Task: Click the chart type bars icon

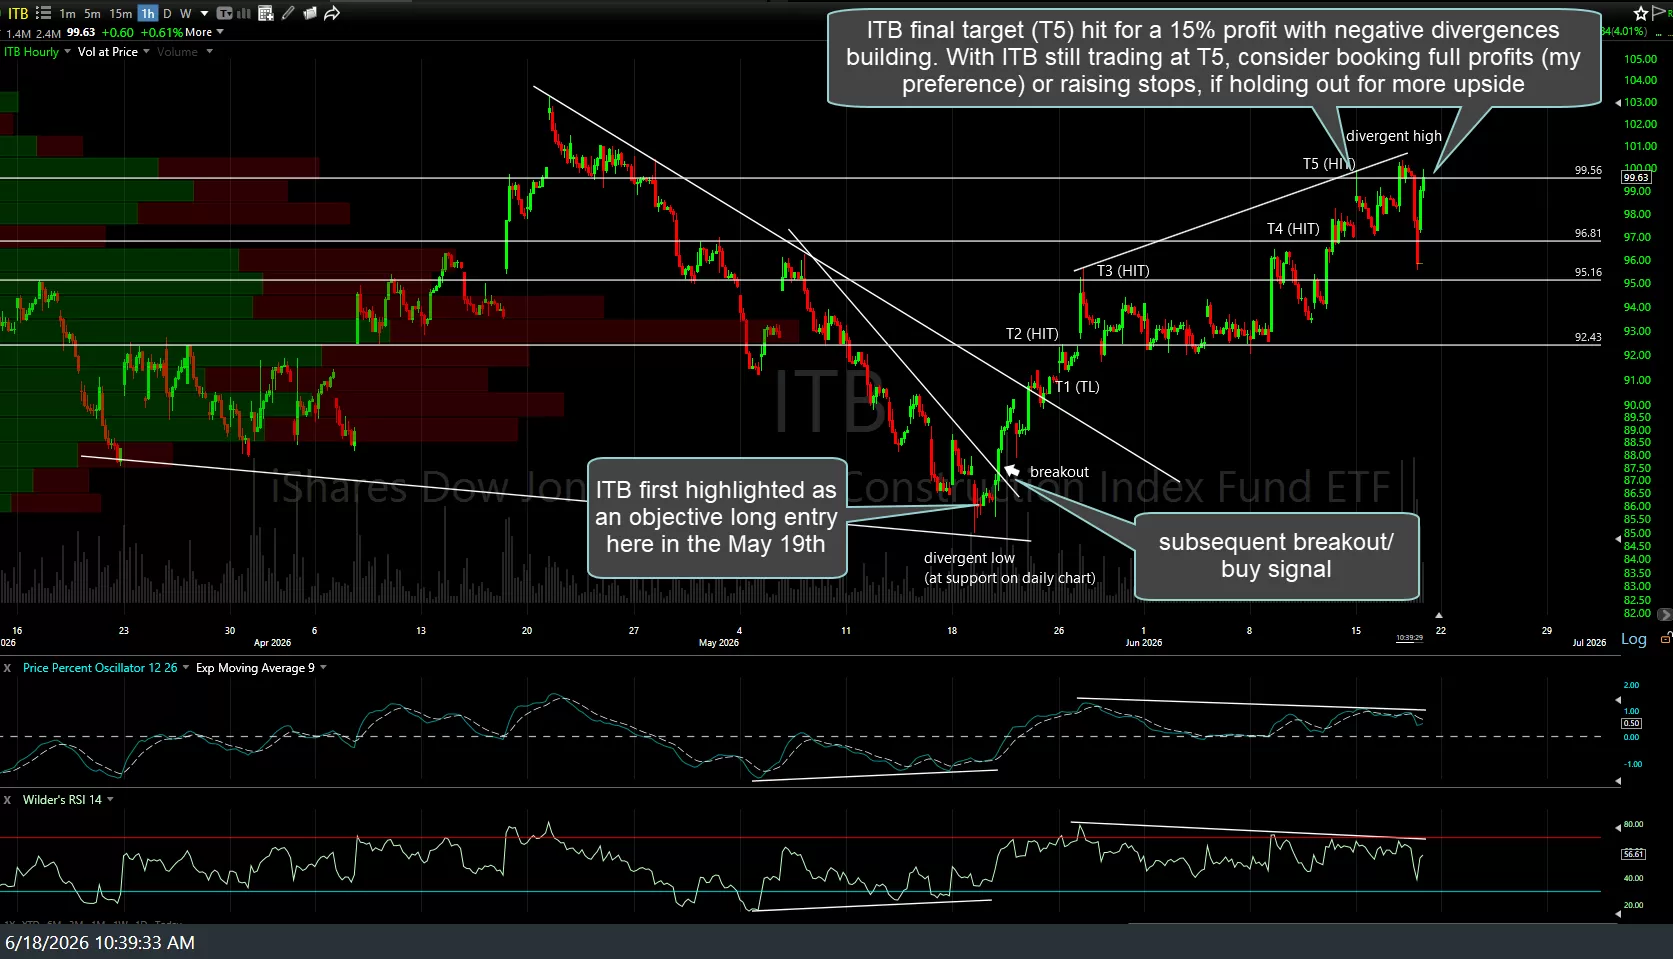Action: pyautogui.click(x=244, y=13)
